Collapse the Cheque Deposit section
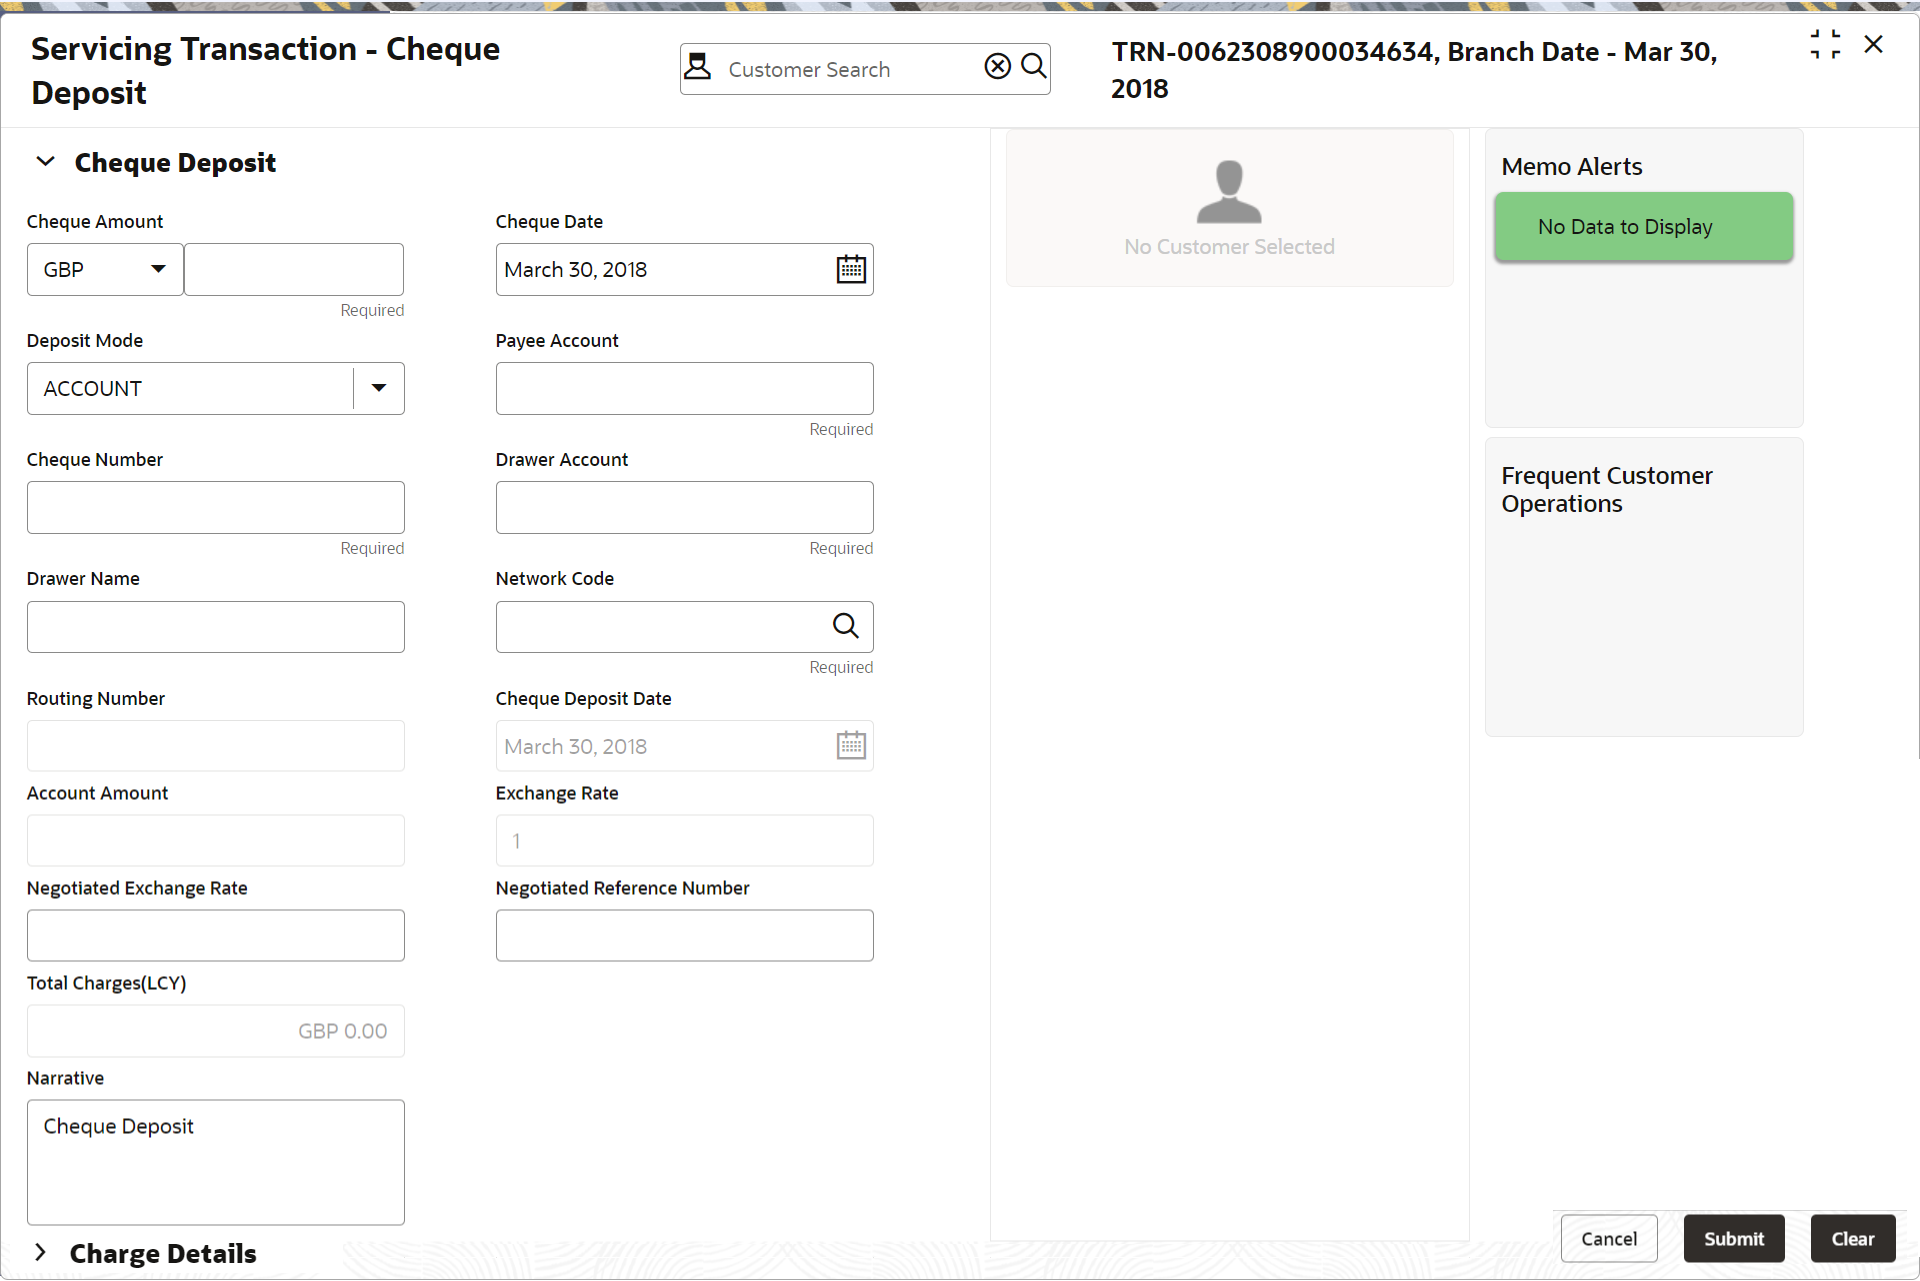 pyautogui.click(x=46, y=162)
